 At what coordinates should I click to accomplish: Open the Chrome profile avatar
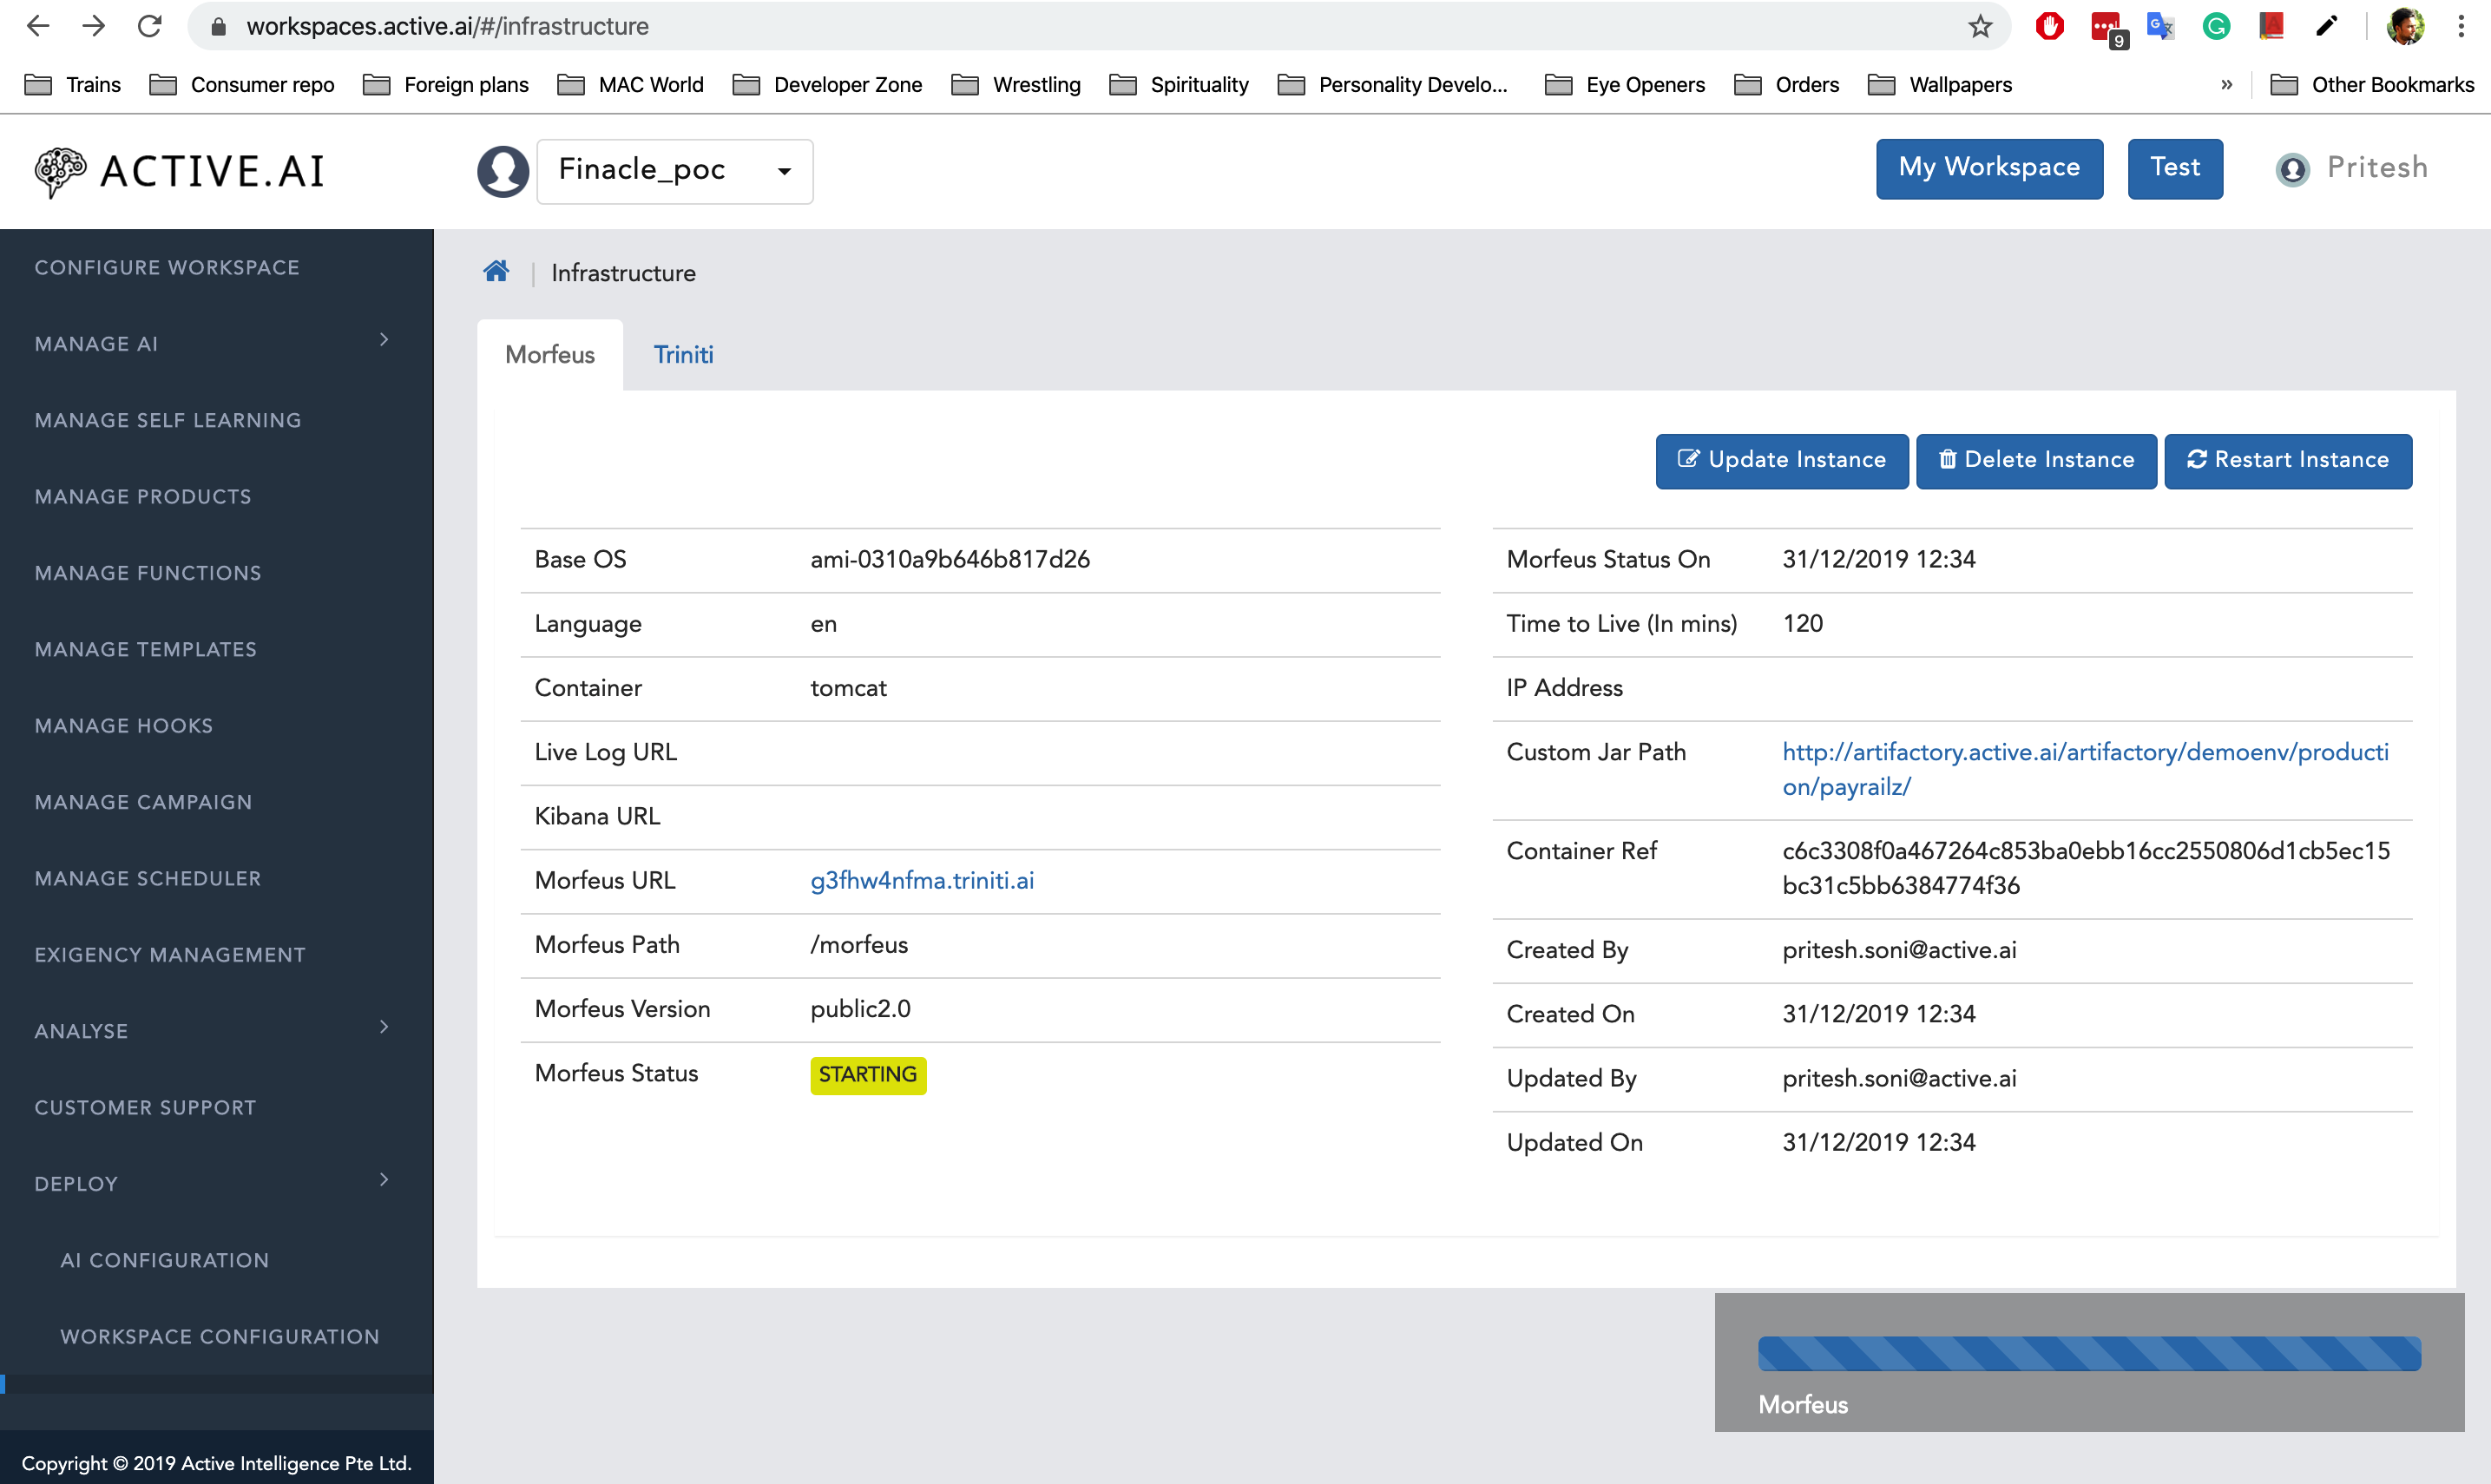click(x=2405, y=26)
